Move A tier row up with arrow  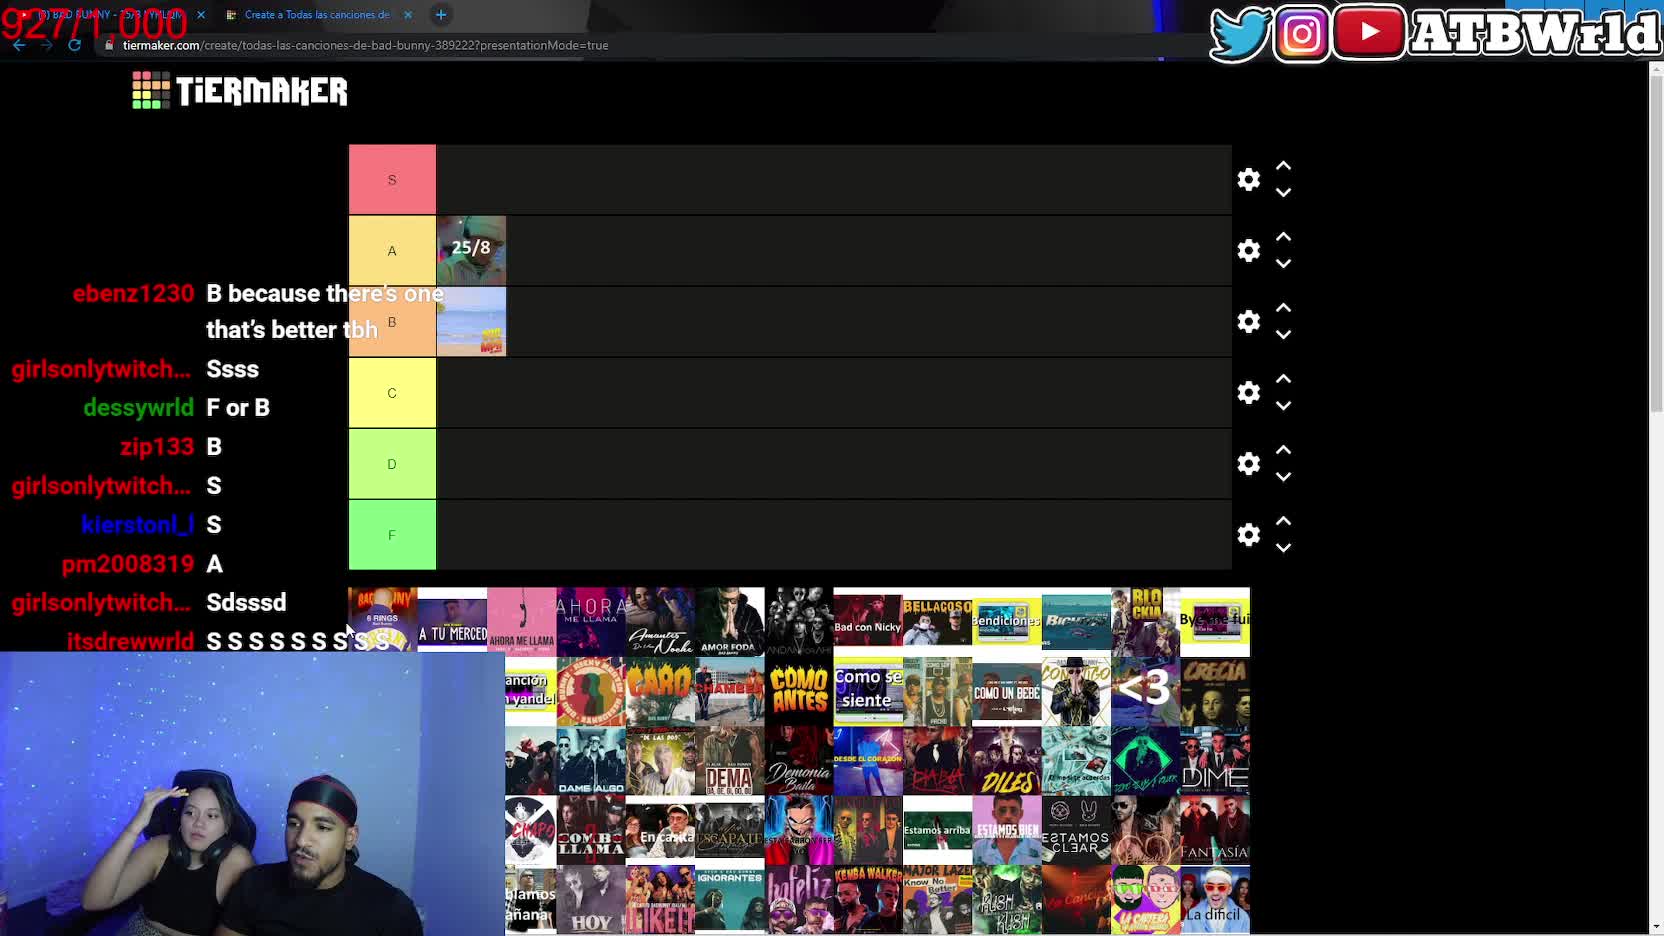[1284, 237]
